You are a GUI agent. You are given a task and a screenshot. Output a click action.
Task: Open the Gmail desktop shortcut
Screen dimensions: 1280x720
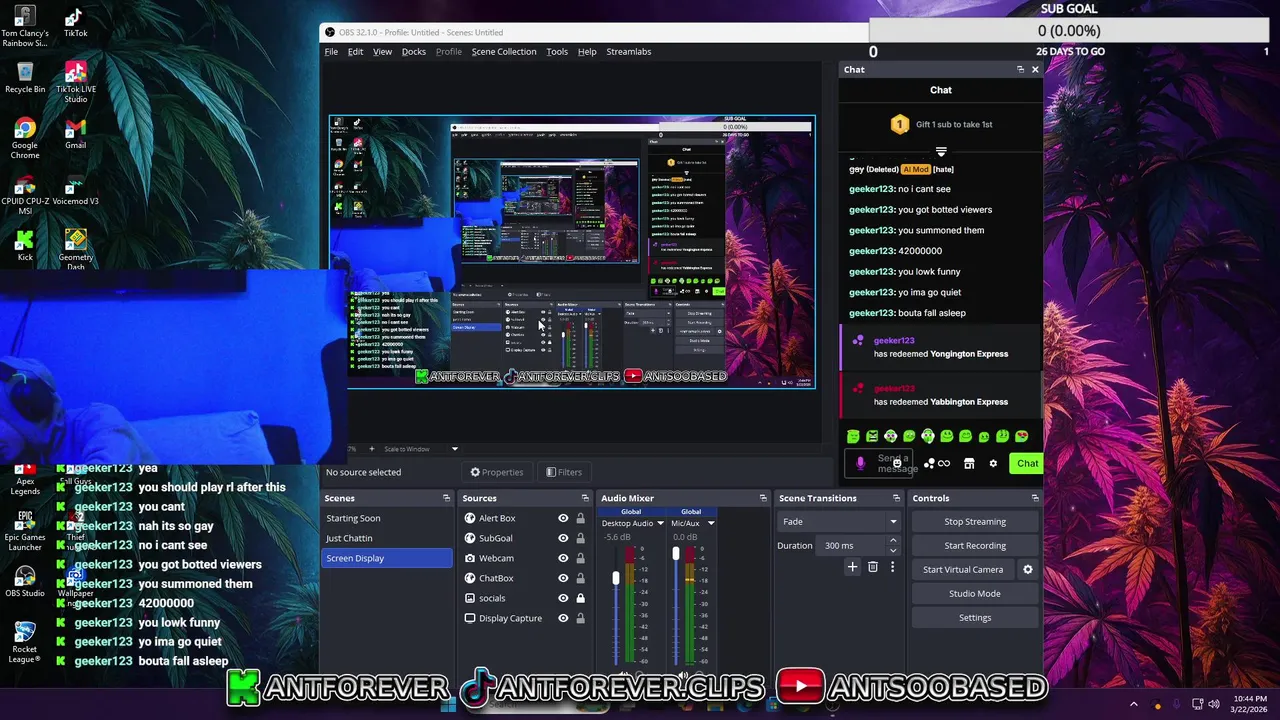pos(75,133)
